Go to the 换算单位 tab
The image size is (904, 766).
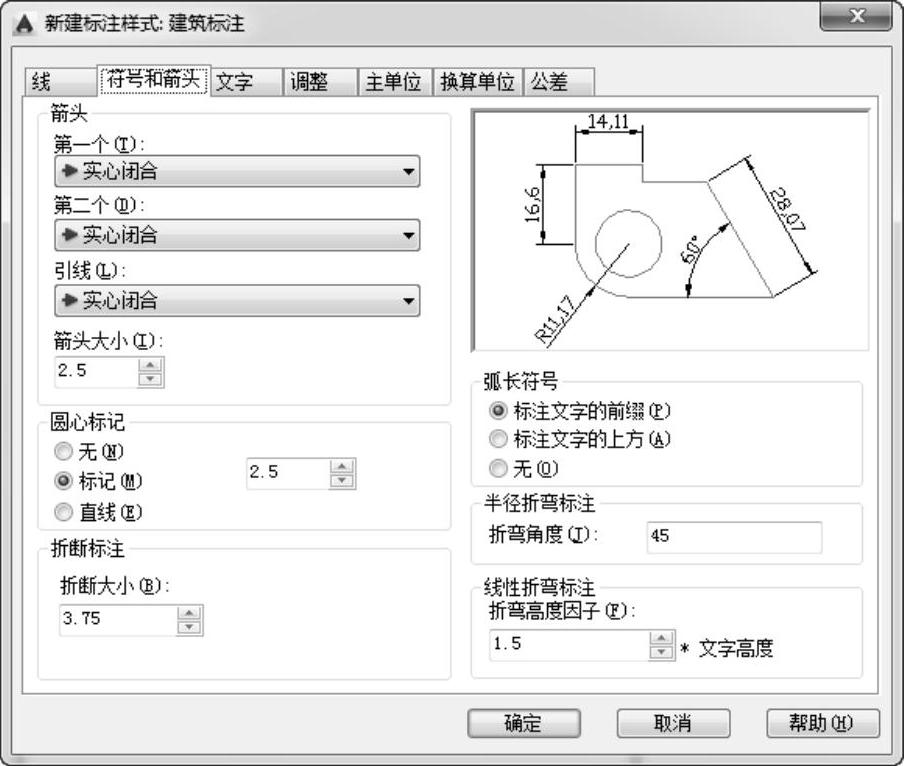[477, 82]
